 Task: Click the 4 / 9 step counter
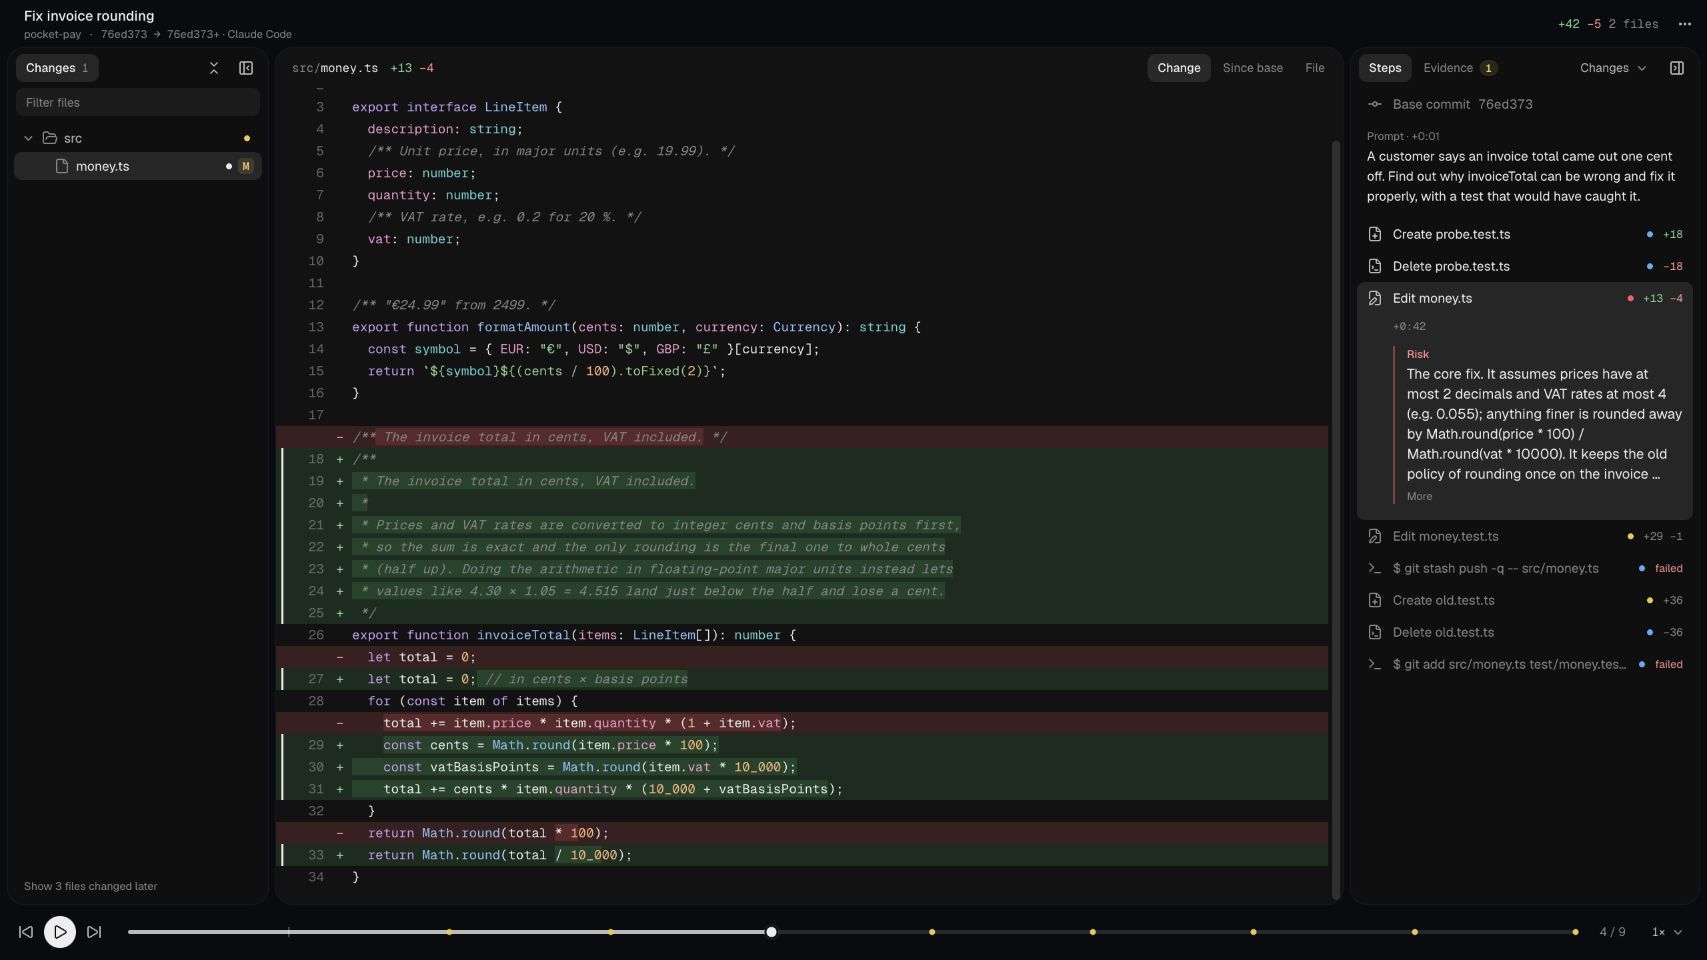(x=1612, y=932)
